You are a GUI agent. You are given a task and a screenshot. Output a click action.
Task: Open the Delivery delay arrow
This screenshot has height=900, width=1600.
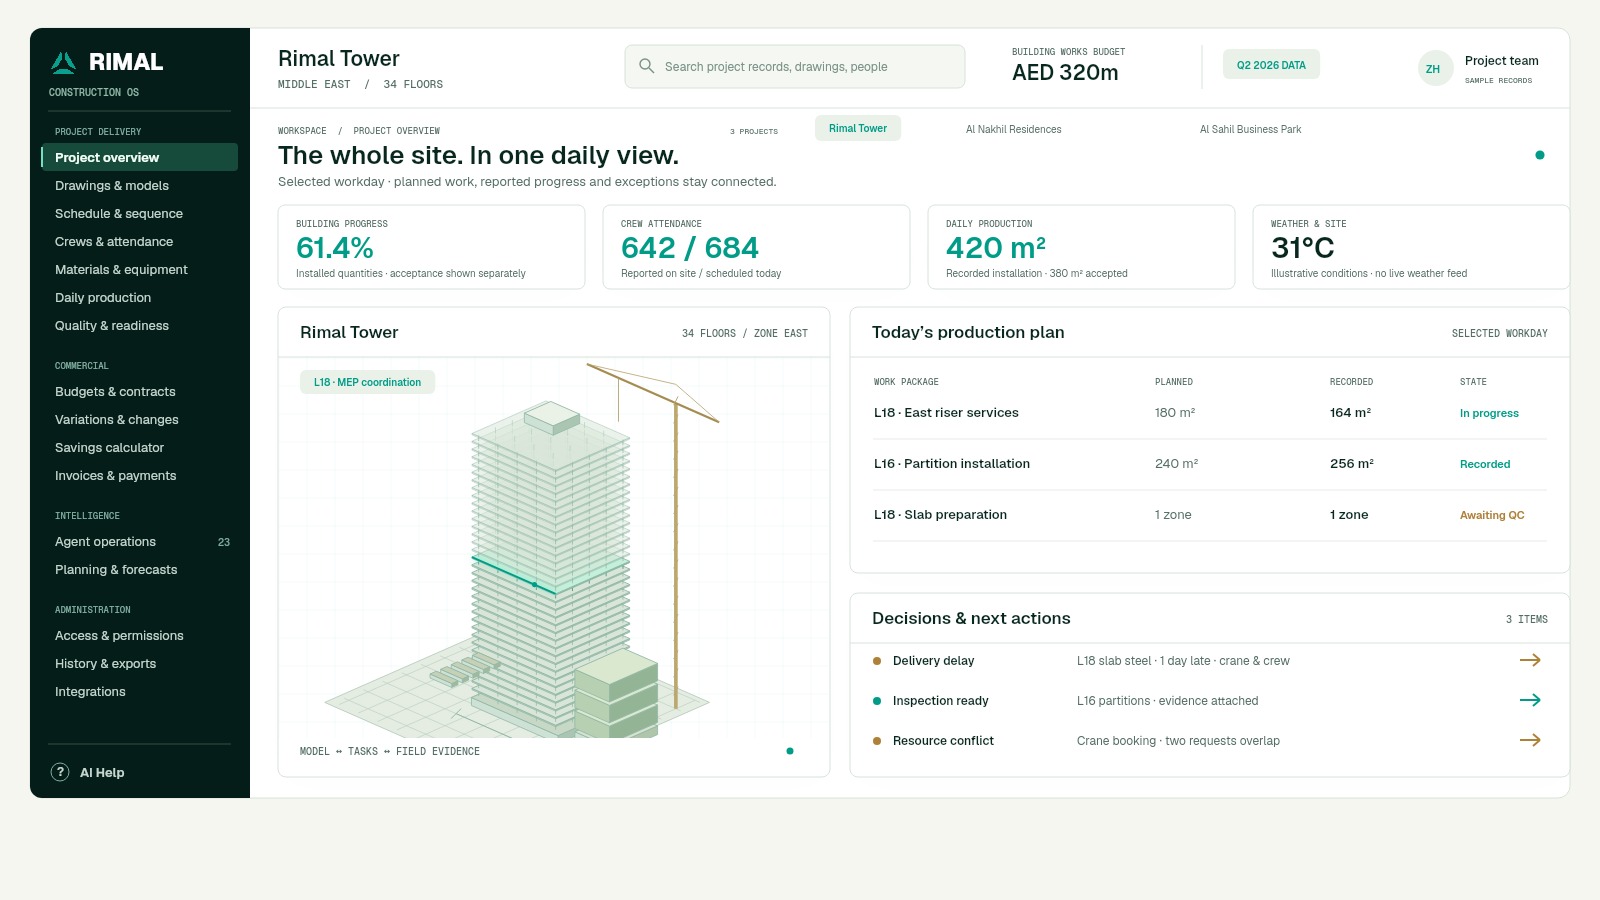(x=1530, y=660)
